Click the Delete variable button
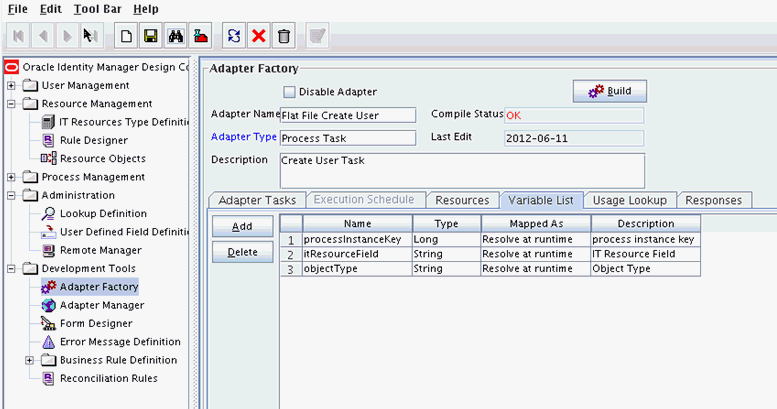 pyautogui.click(x=242, y=252)
